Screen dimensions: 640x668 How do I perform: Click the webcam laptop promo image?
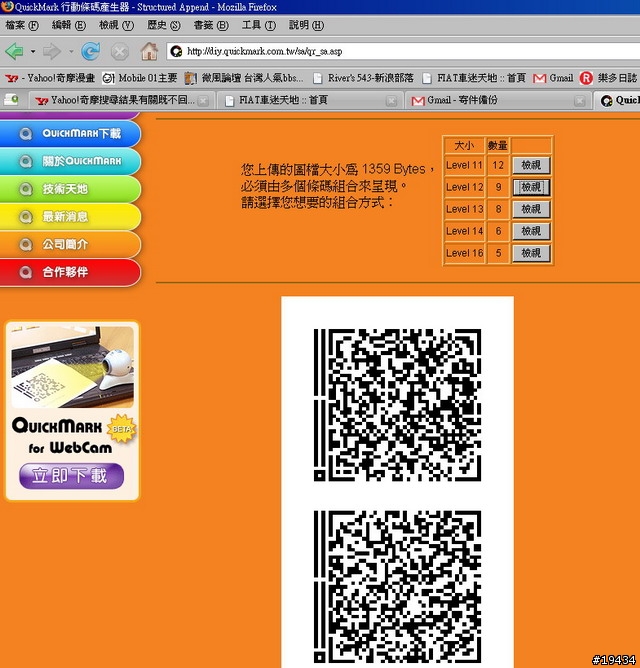point(72,367)
